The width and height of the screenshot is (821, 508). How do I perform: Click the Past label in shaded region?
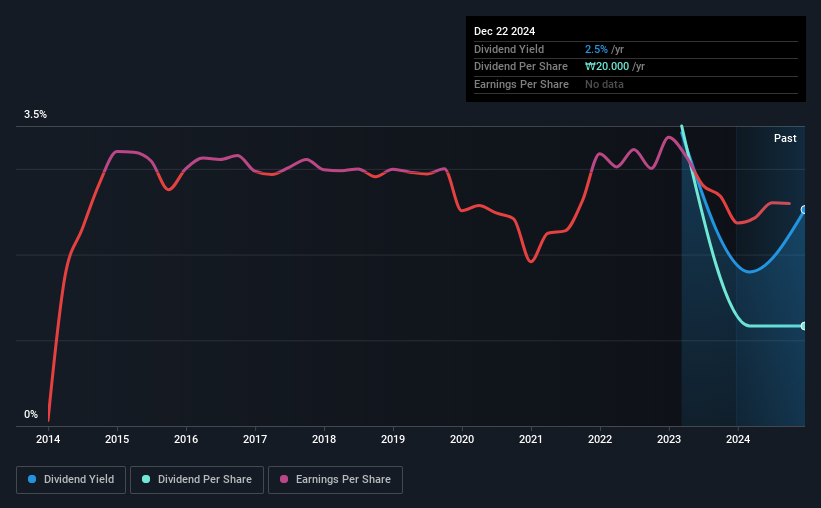point(785,138)
